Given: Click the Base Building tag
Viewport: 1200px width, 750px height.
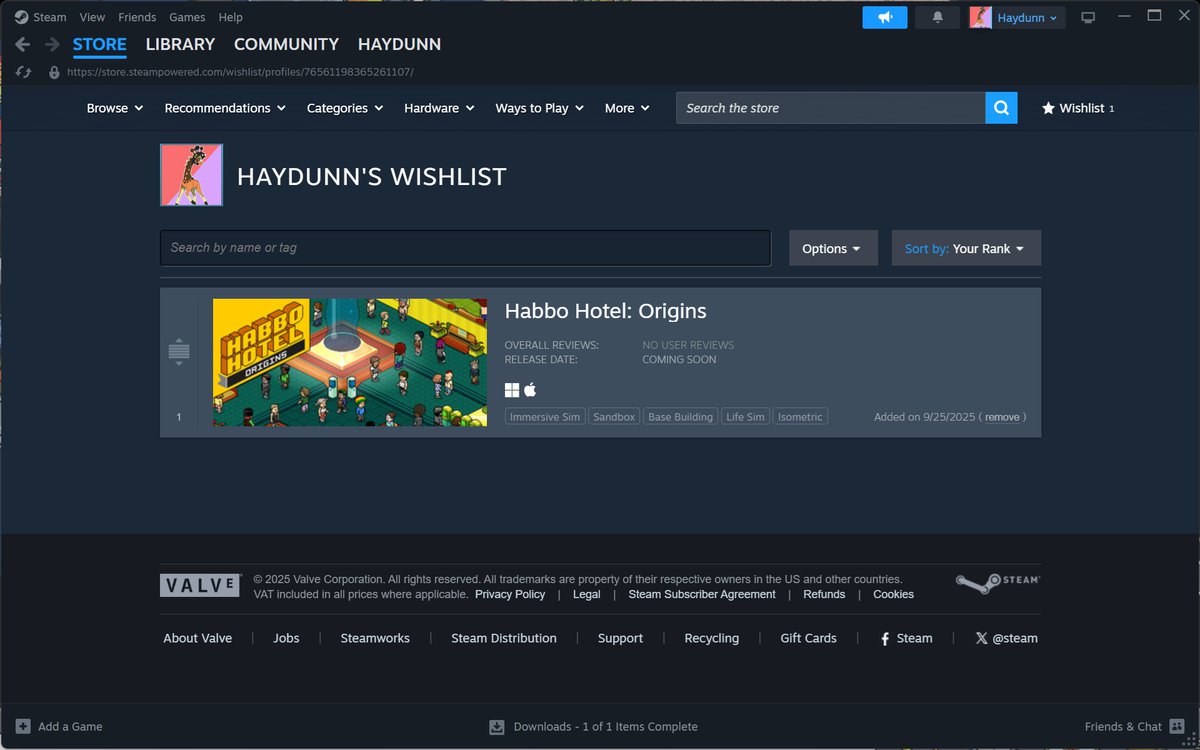Looking at the screenshot, I should point(680,417).
